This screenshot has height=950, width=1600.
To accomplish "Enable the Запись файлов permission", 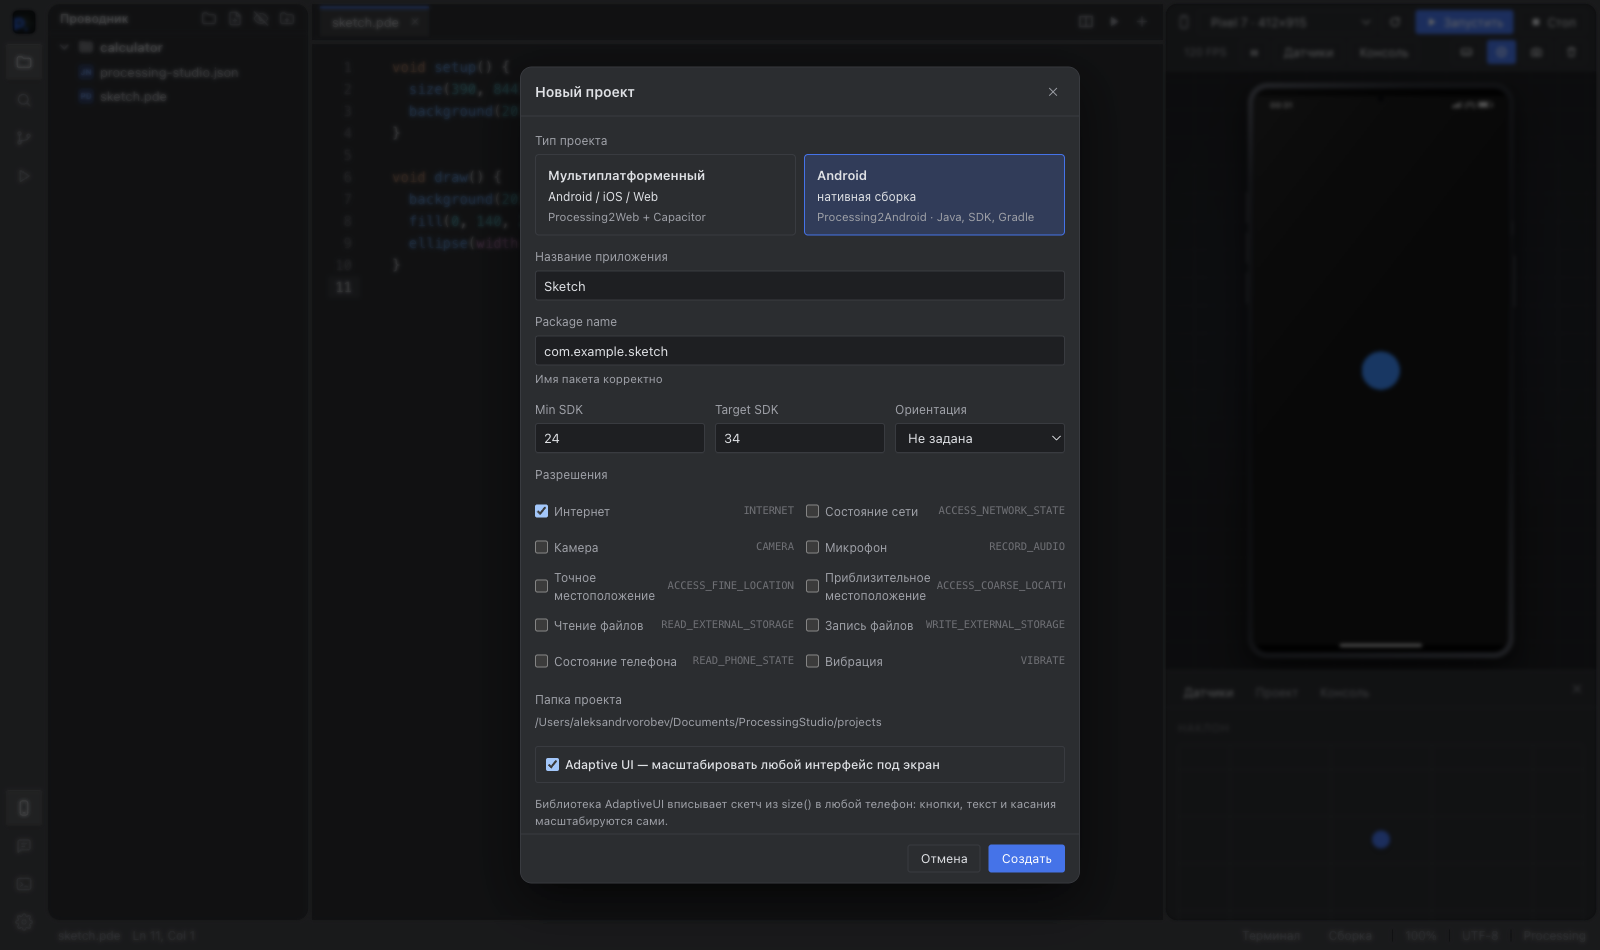I will pos(812,625).
